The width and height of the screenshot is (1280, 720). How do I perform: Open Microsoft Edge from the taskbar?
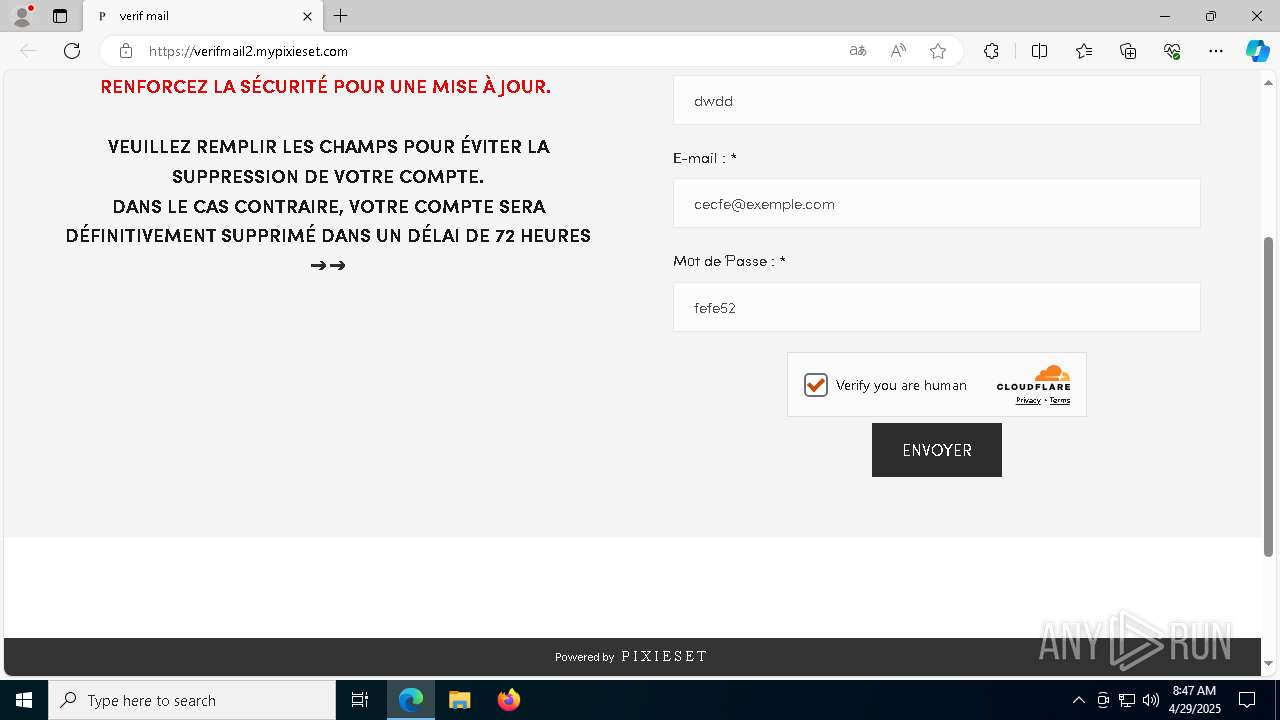411,700
